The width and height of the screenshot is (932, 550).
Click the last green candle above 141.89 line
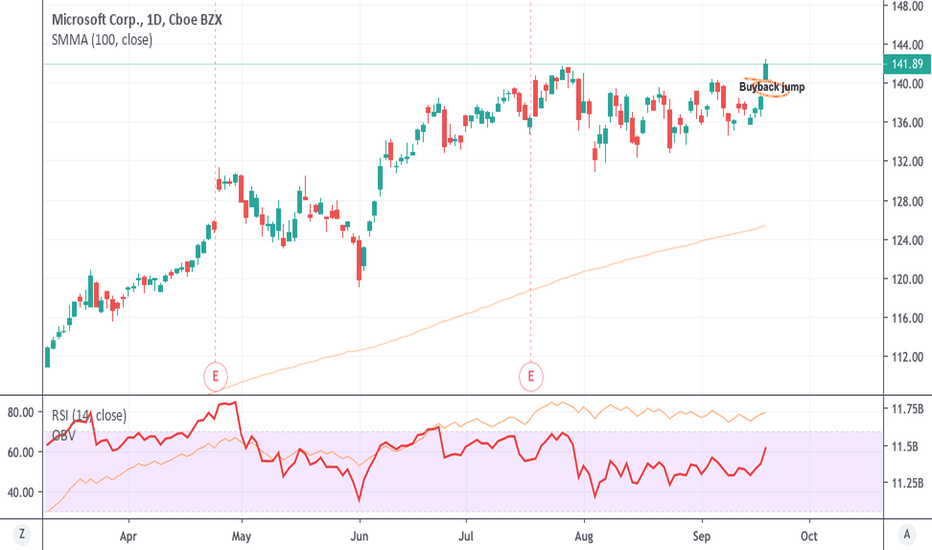pyautogui.click(x=766, y=70)
